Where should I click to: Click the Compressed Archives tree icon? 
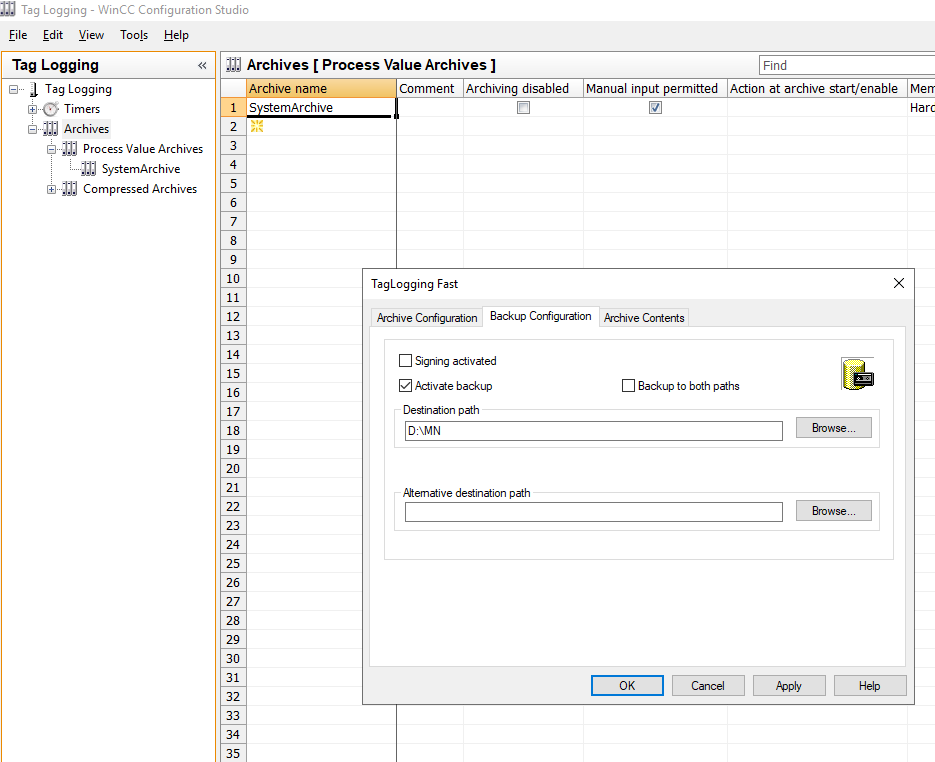[70, 189]
